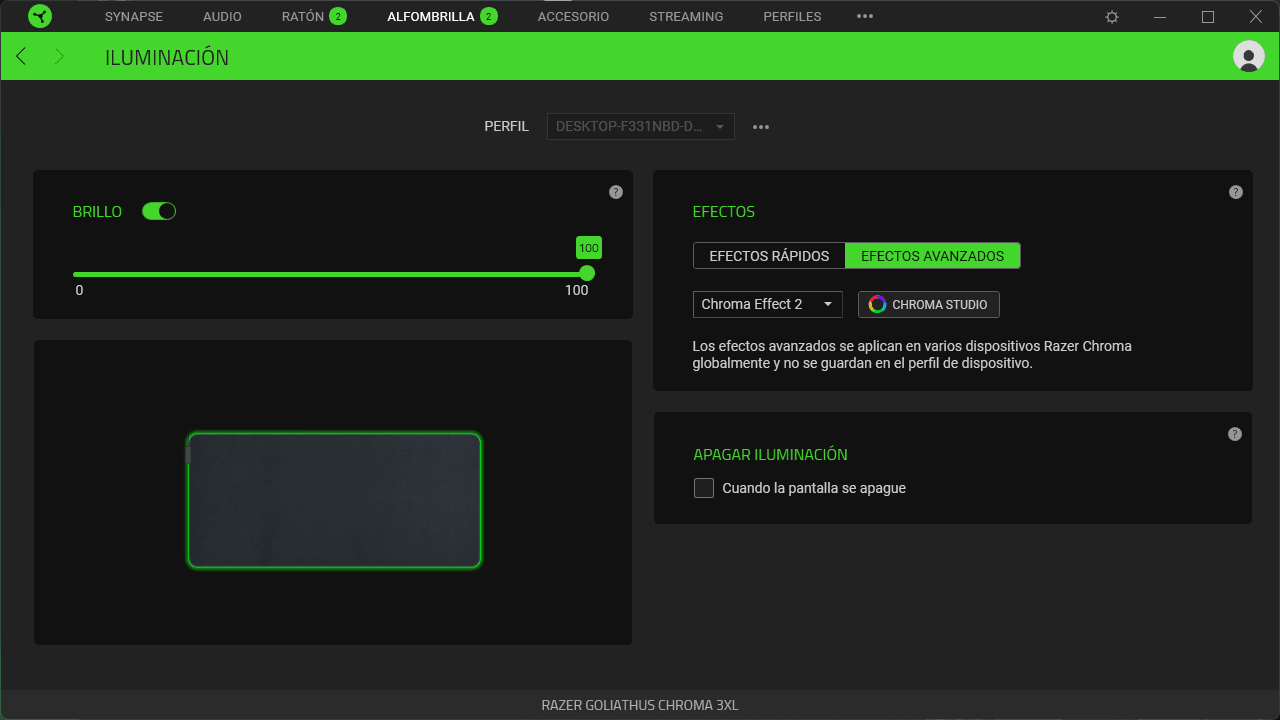The height and width of the screenshot is (720, 1280).
Task: Open the Streaming tab
Action: pyautogui.click(x=686, y=16)
